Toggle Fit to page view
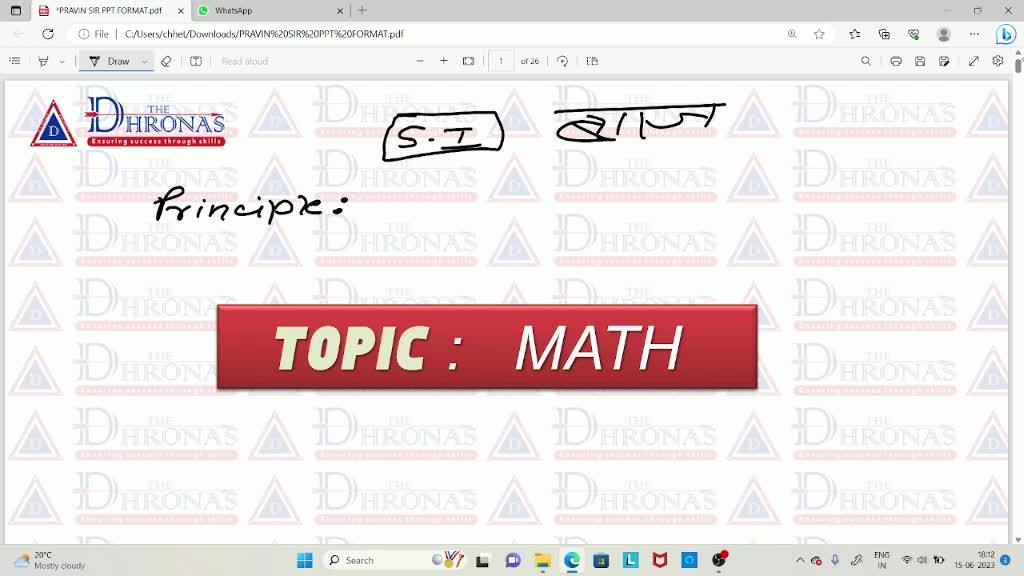 468,61
